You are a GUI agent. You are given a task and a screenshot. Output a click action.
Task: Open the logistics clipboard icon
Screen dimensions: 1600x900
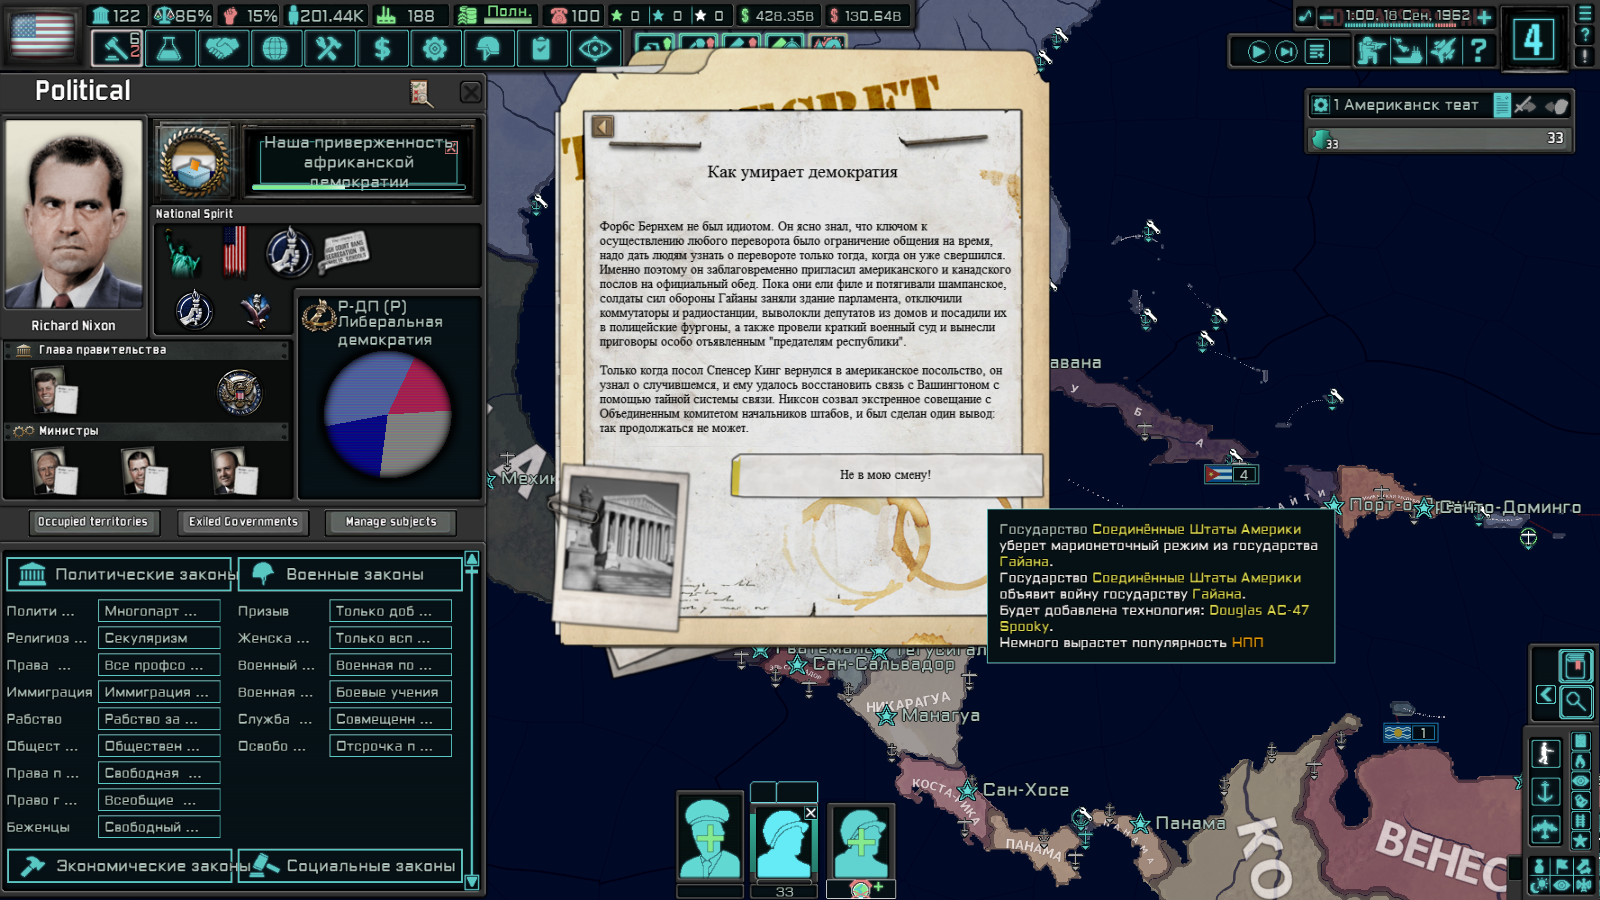(x=541, y=48)
